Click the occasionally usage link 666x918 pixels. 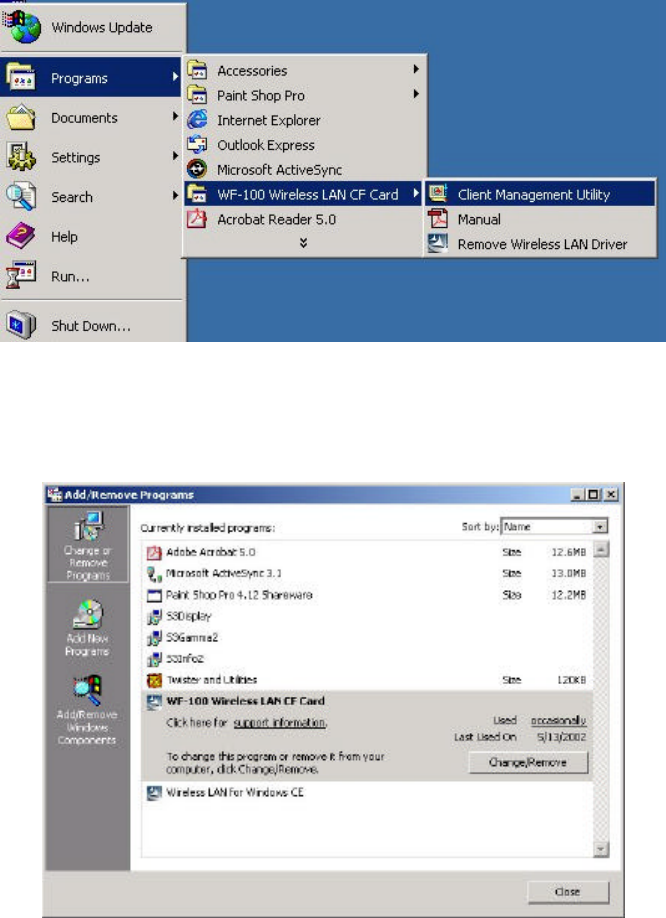point(558,721)
